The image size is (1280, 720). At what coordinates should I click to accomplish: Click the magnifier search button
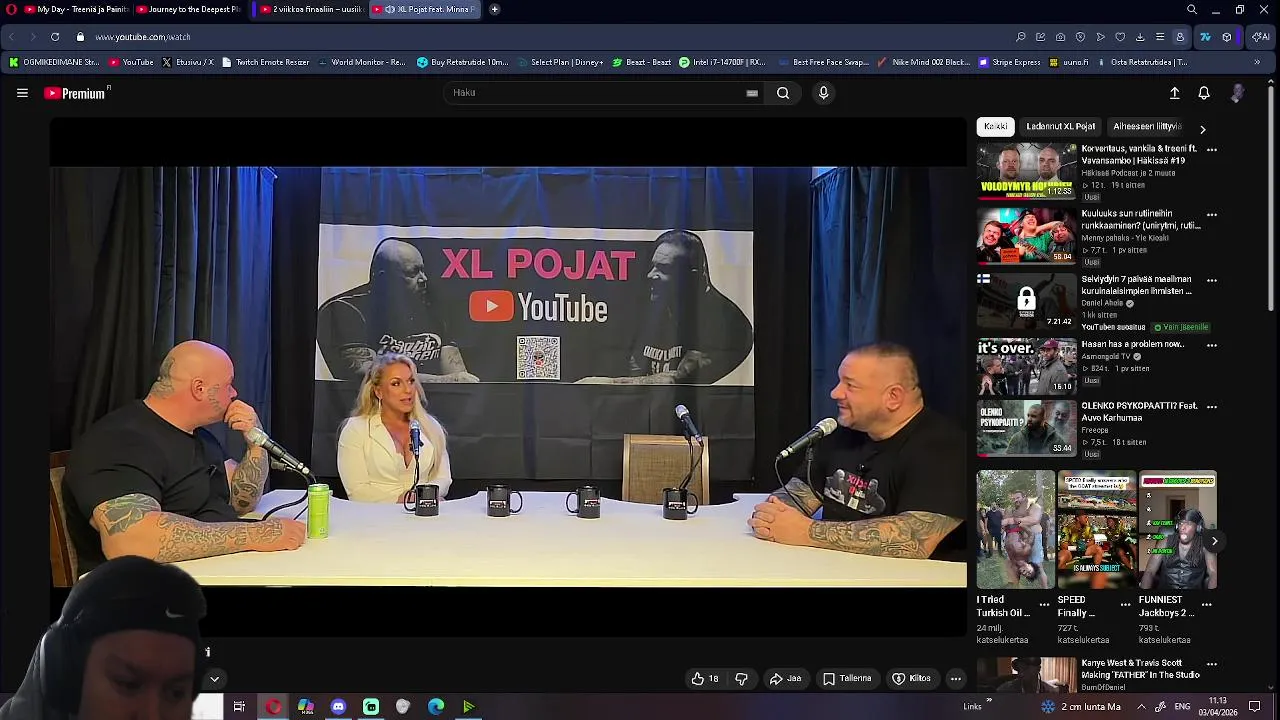click(783, 93)
